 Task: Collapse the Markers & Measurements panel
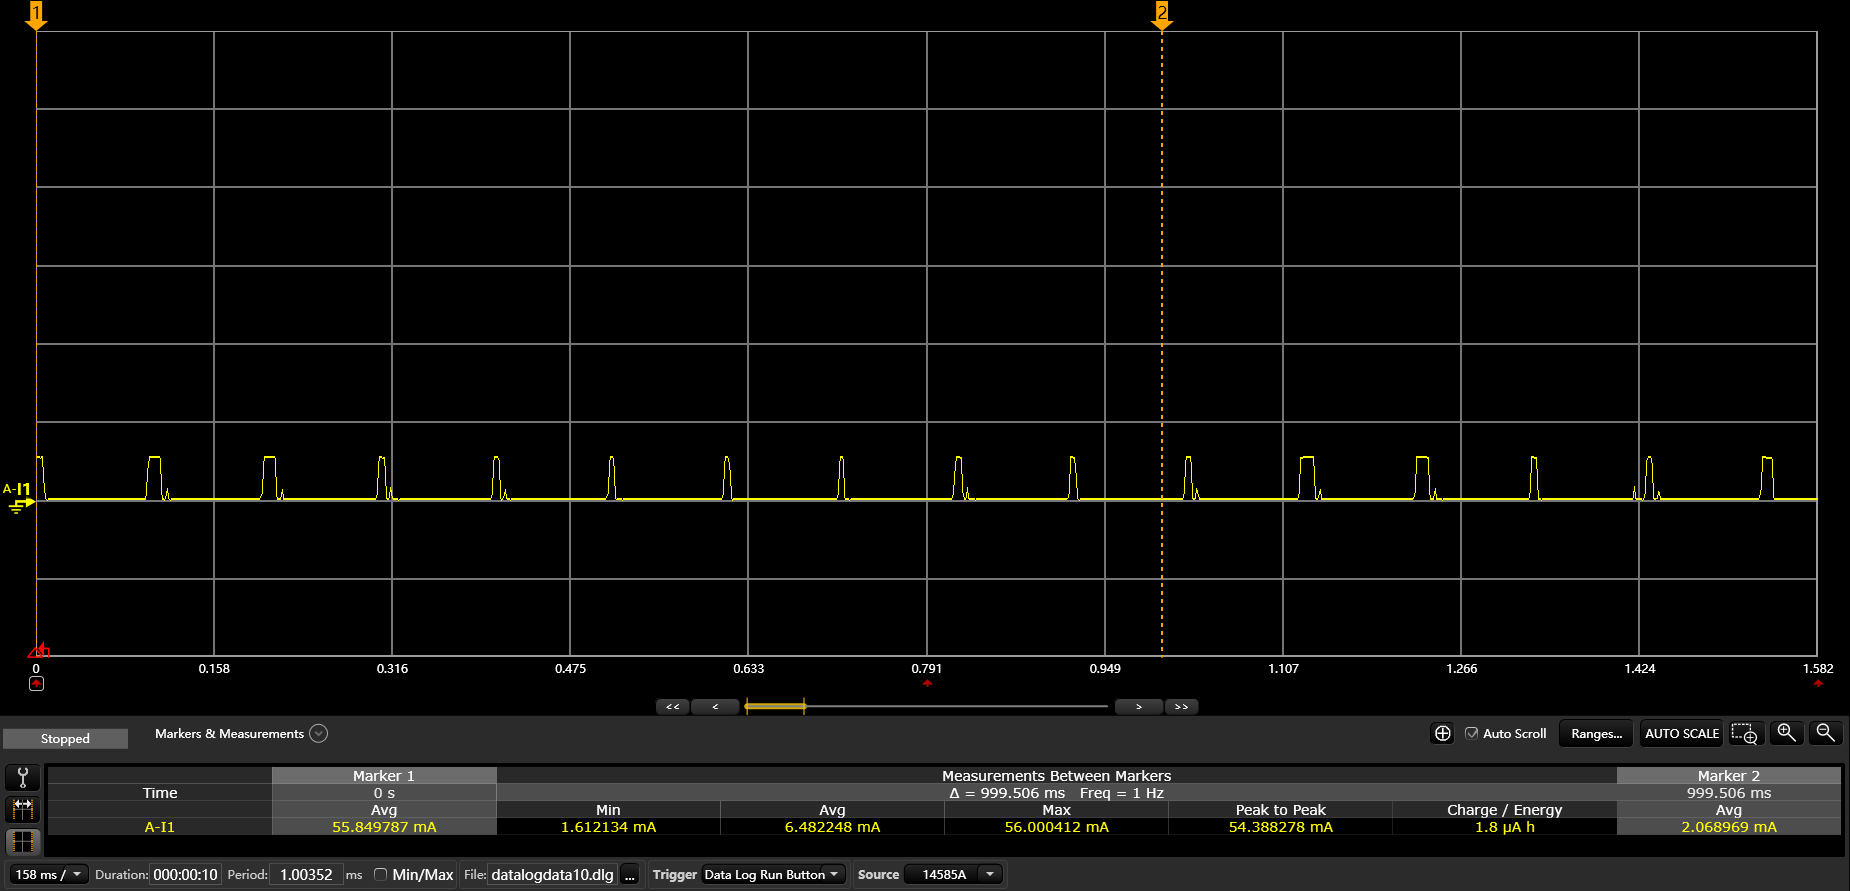(x=318, y=733)
